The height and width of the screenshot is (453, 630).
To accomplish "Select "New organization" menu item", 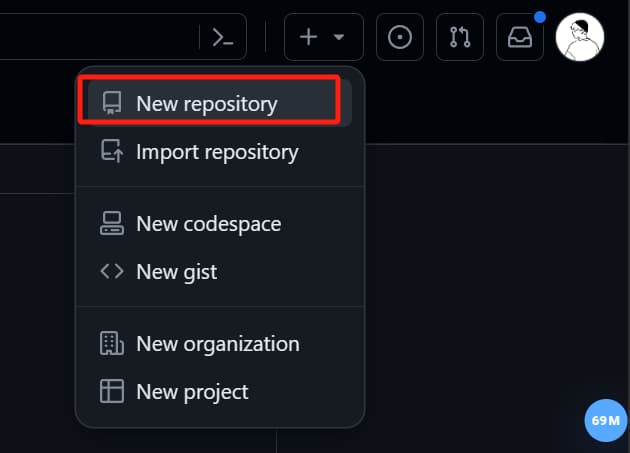I will tap(218, 343).
